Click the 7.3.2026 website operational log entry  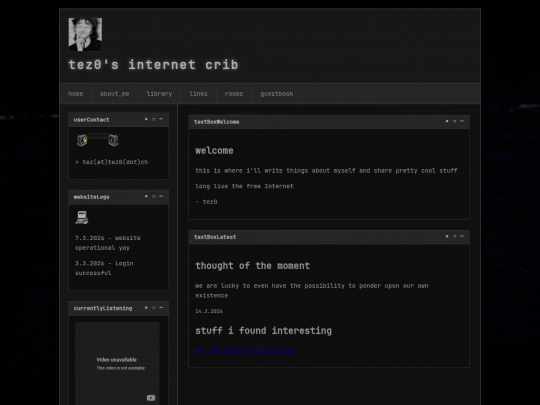coord(108,243)
